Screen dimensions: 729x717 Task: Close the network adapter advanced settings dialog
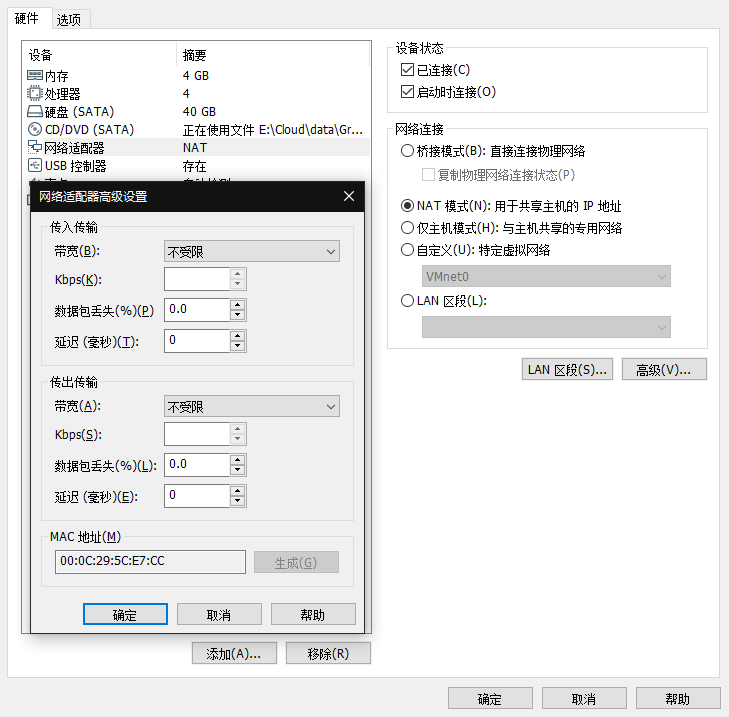tap(348, 197)
